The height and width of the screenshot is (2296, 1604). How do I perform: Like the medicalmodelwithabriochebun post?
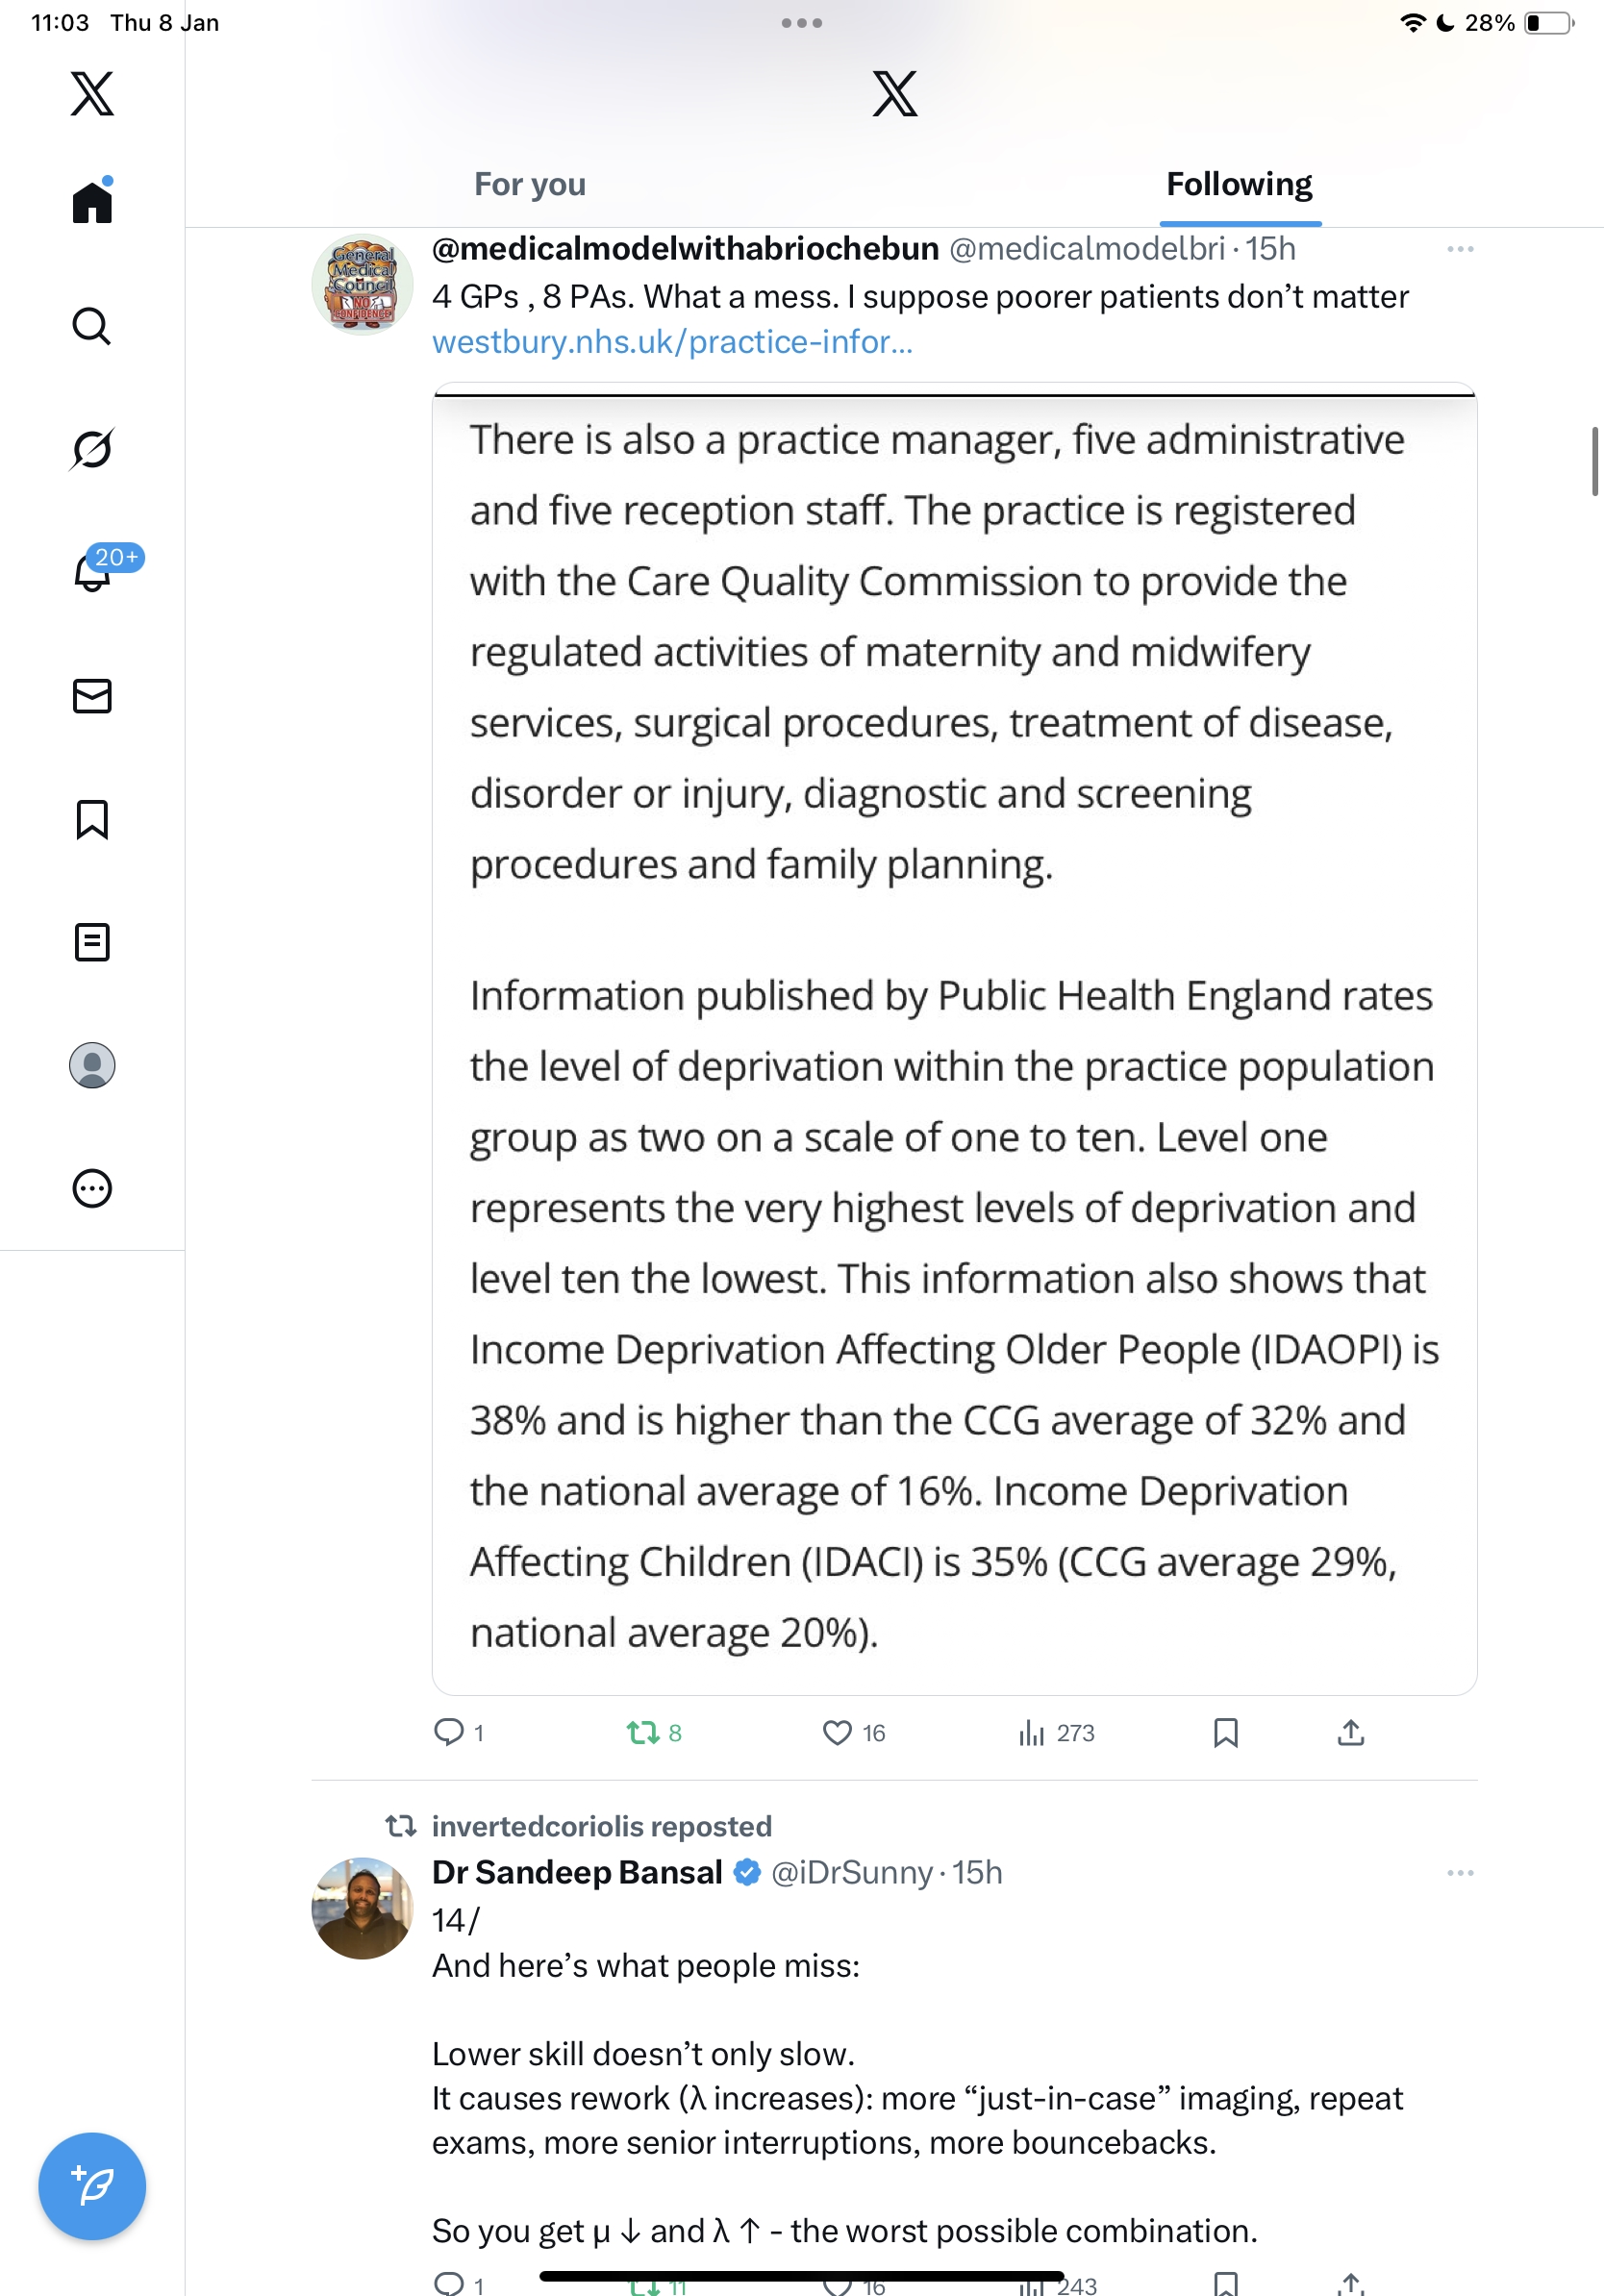(x=837, y=1732)
